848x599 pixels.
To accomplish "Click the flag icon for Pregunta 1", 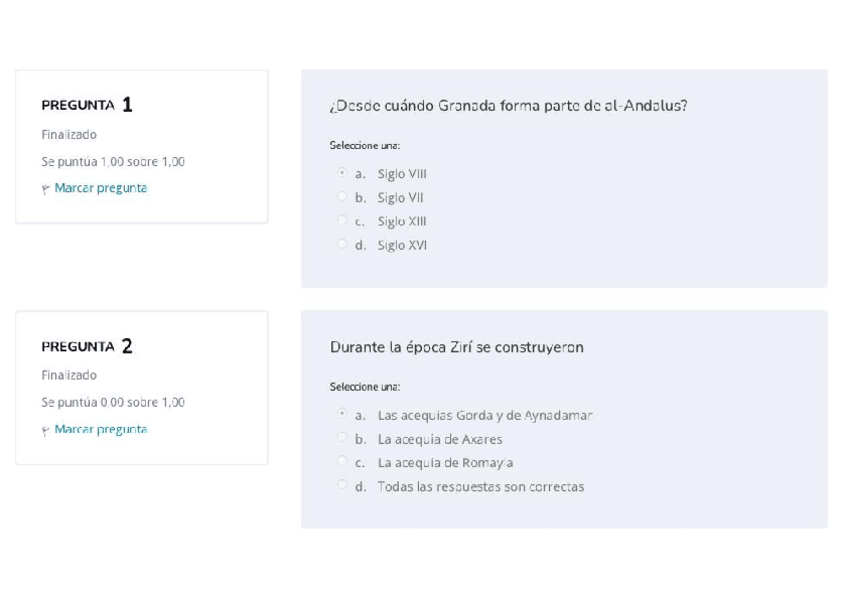I will click(46, 189).
